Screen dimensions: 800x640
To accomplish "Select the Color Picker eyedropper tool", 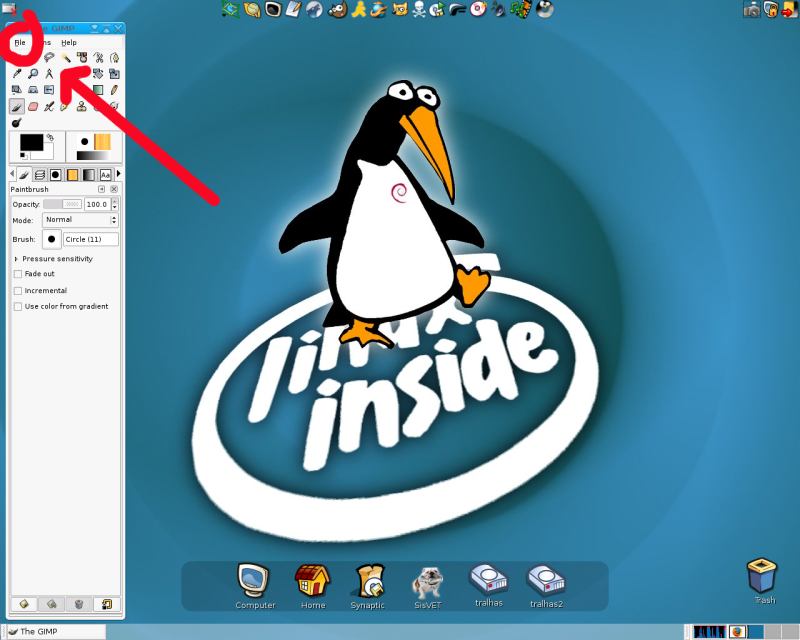I will [x=17, y=73].
